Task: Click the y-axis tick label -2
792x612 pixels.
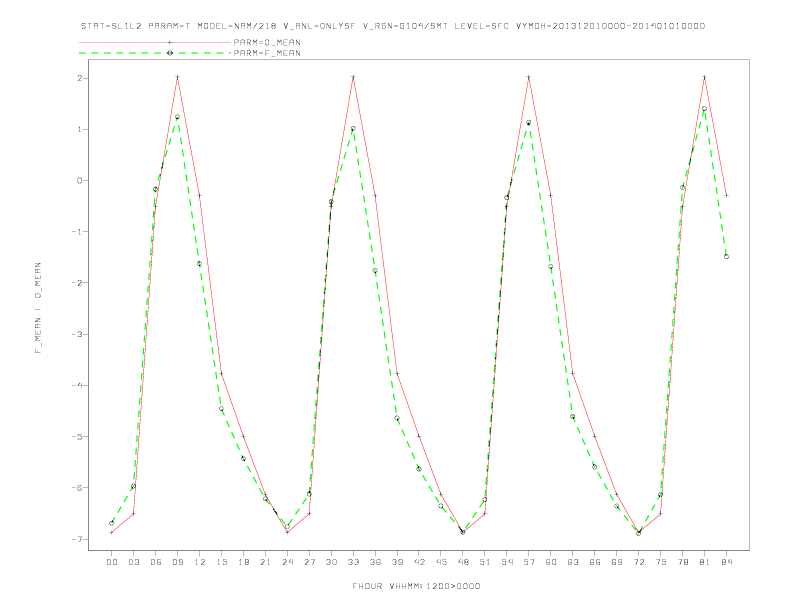Action: tap(78, 283)
